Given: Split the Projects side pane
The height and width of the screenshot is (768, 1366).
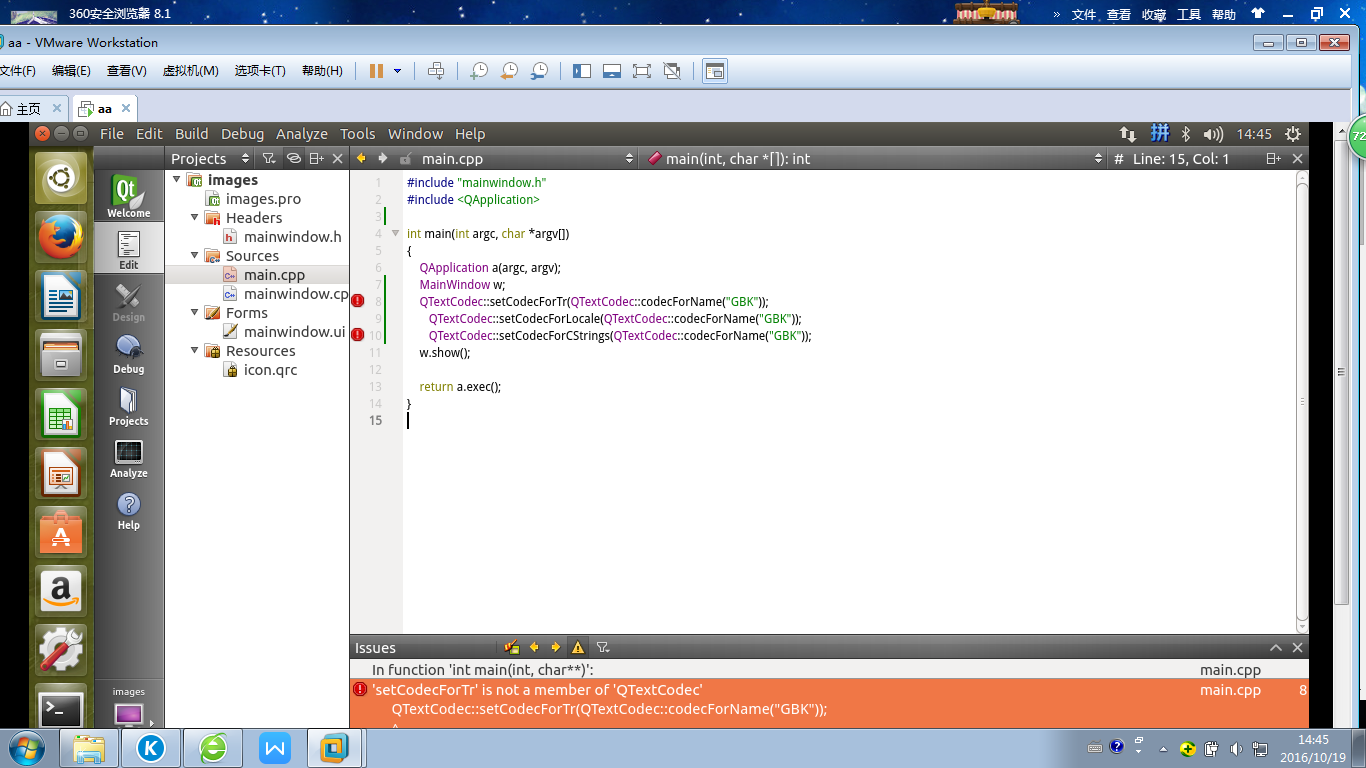Looking at the screenshot, I should pyautogui.click(x=316, y=158).
